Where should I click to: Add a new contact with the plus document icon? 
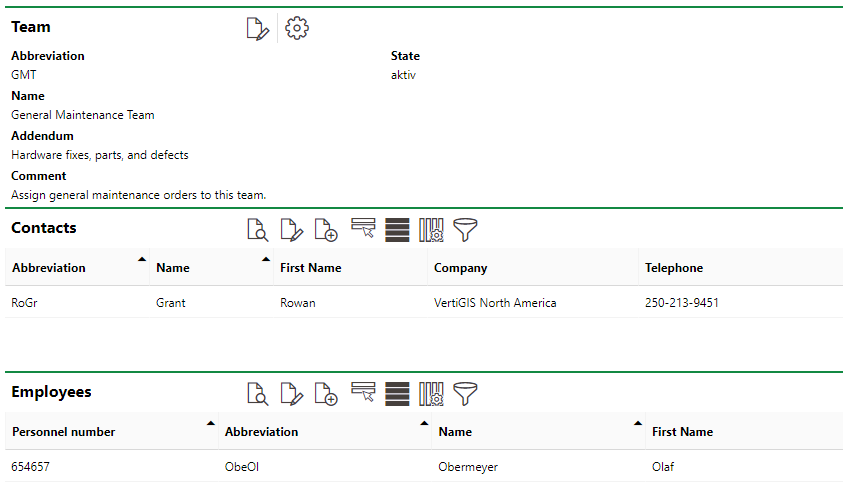[x=326, y=230]
